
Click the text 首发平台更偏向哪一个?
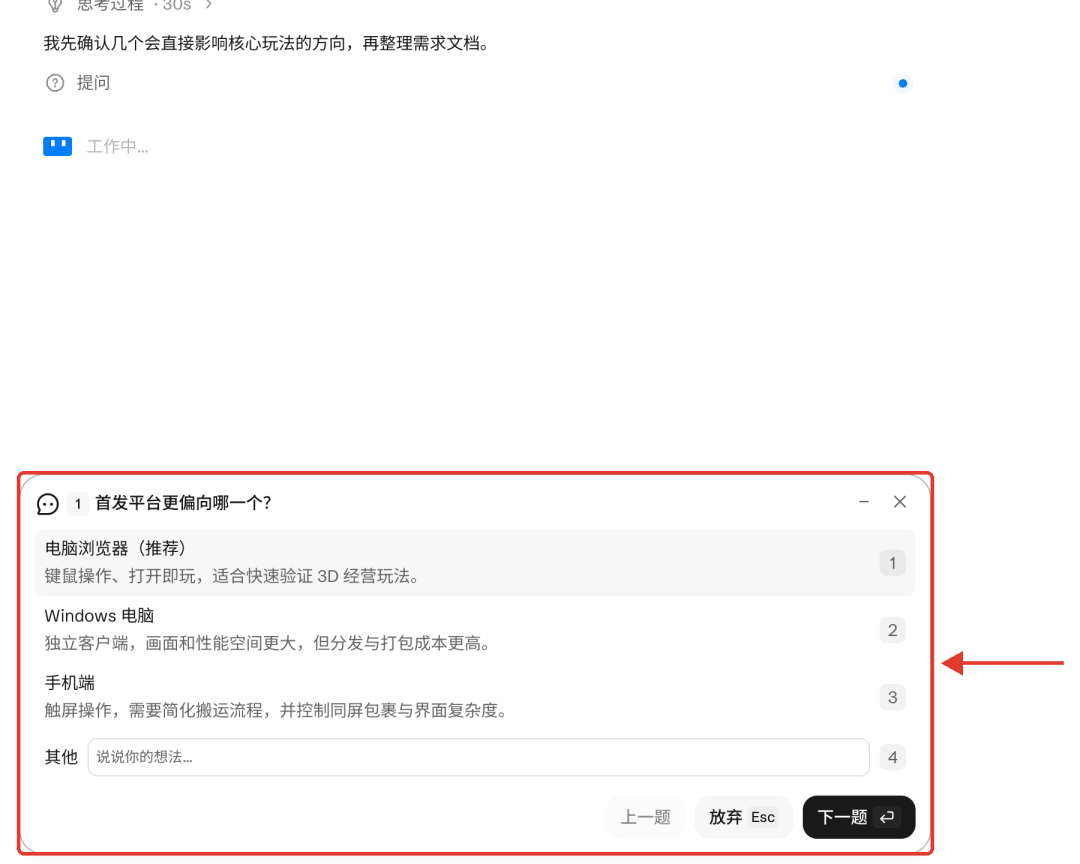pos(183,503)
